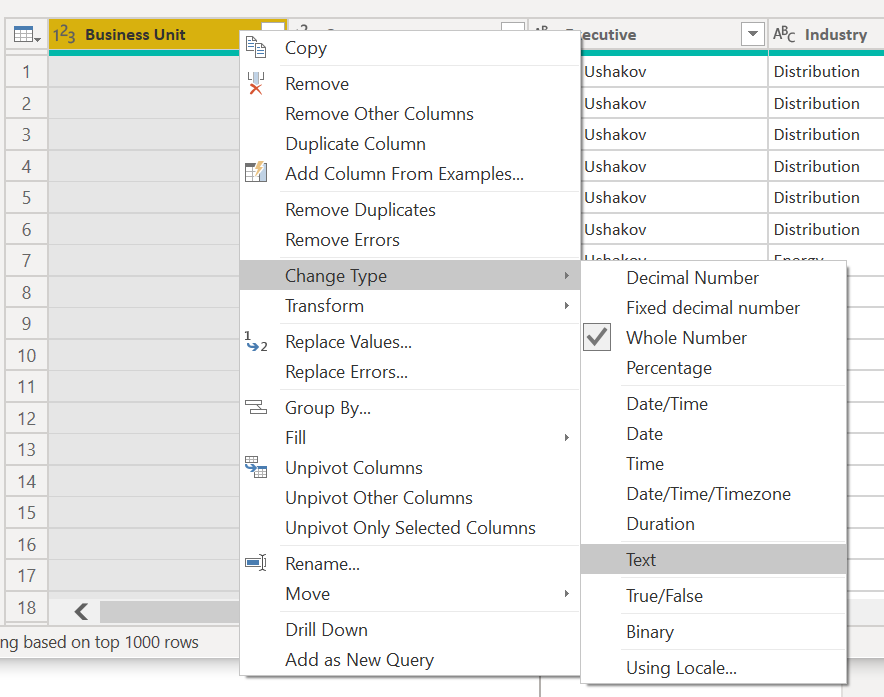
Task: Click the Remove column icon
Action: pyautogui.click(x=256, y=84)
